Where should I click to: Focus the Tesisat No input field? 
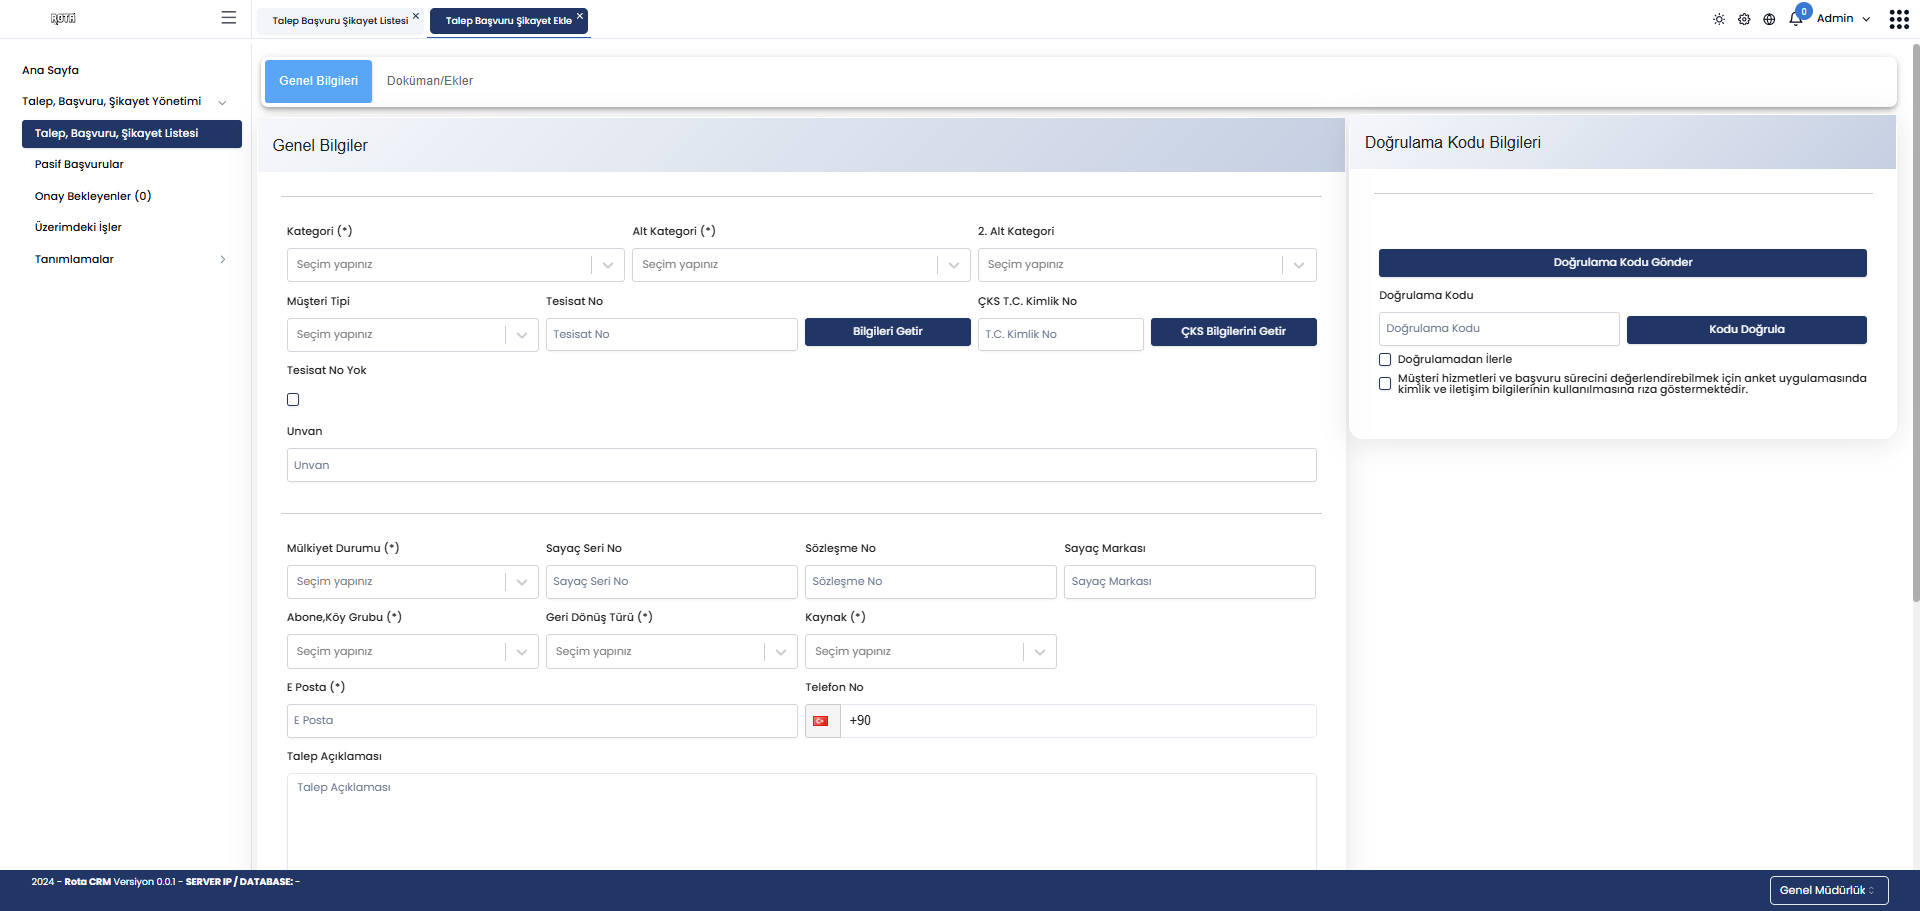[672, 335]
